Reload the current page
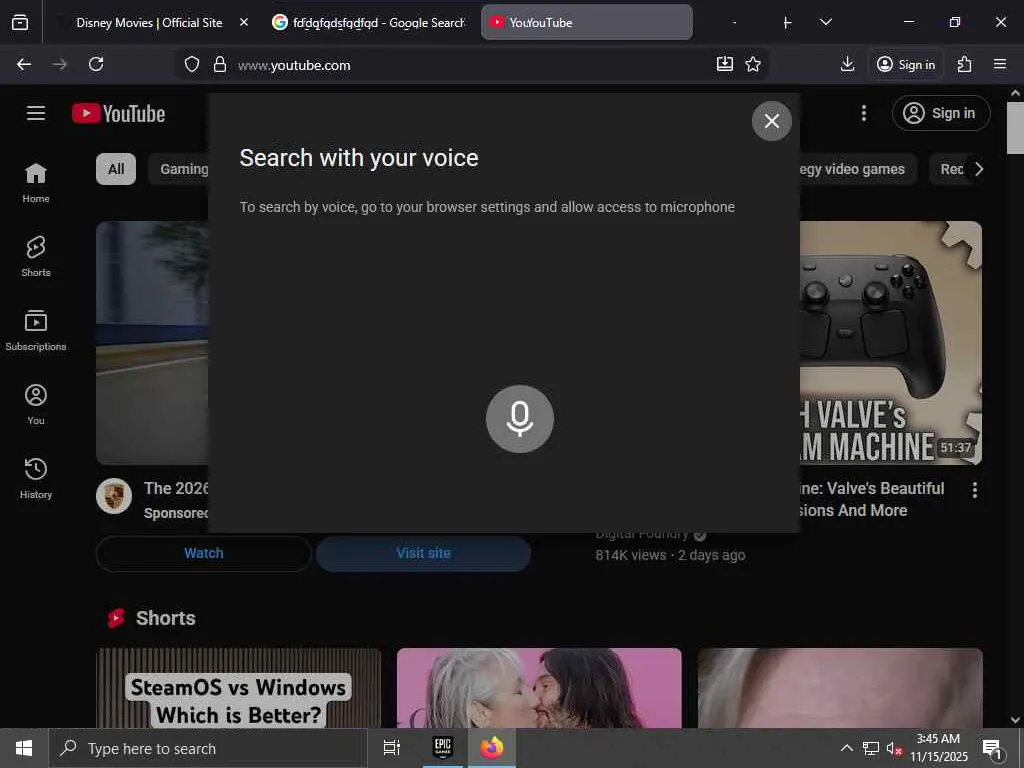Image resolution: width=1024 pixels, height=768 pixels. coord(96,64)
